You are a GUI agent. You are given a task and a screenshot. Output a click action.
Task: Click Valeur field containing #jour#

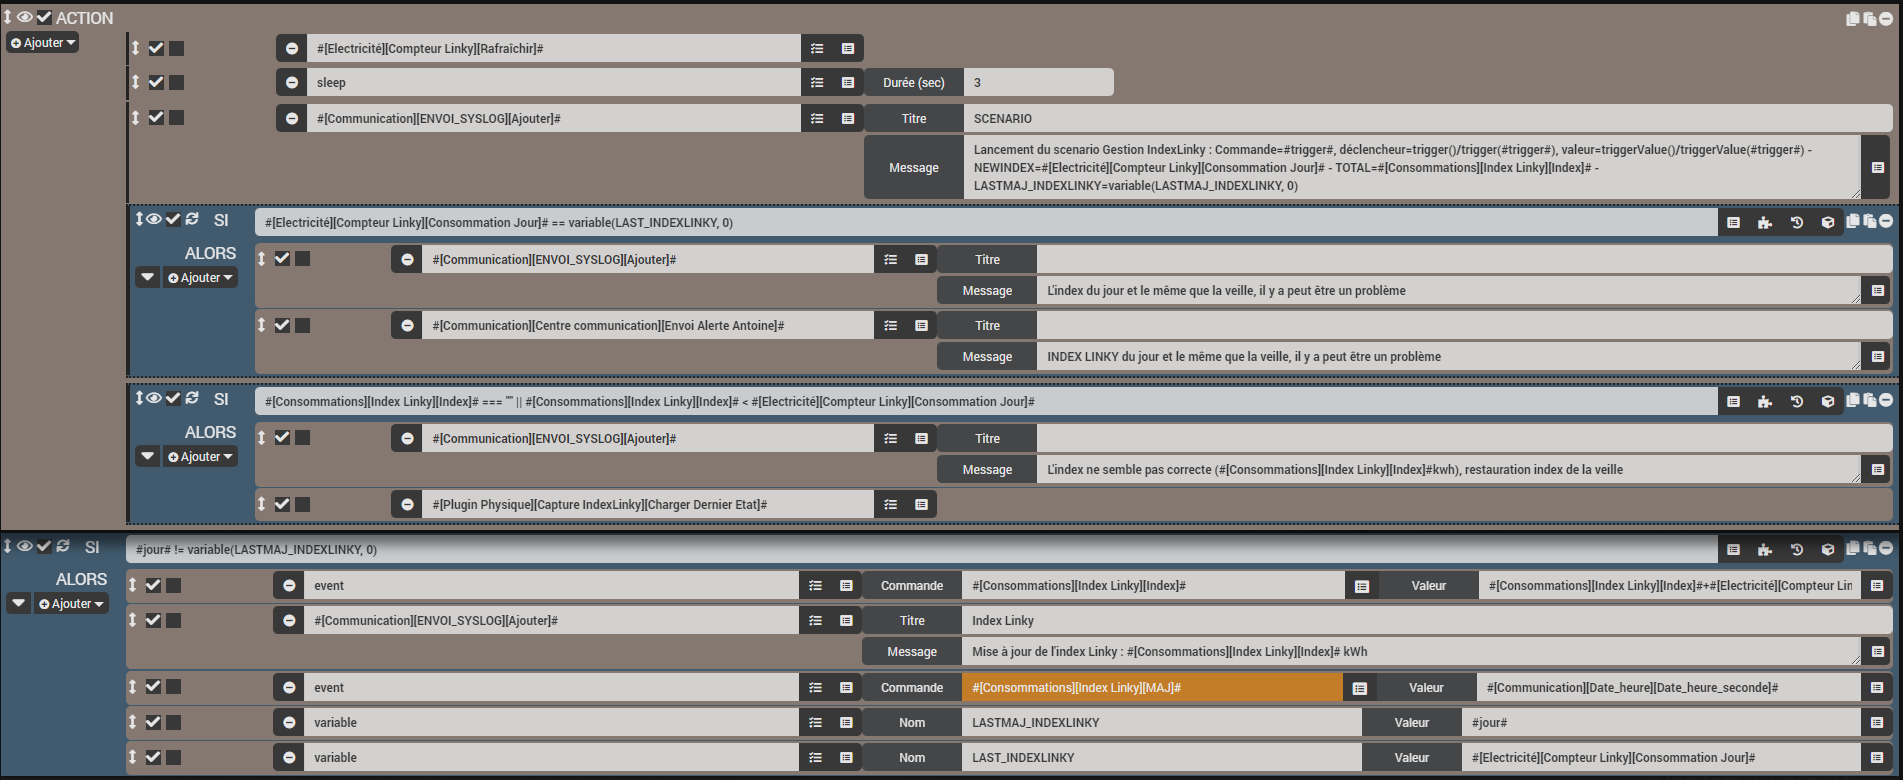[x=1661, y=722]
